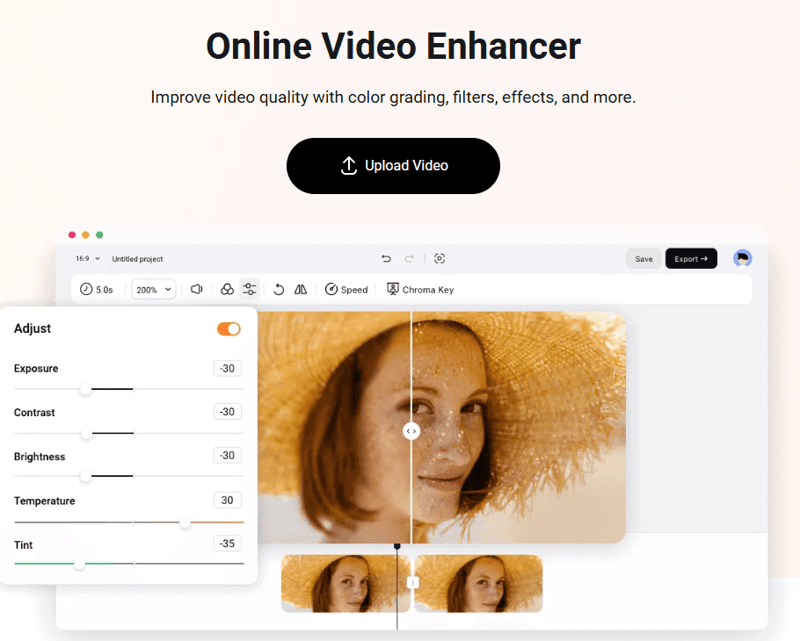800x641 pixels.
Task: Enable the Adjust panel toggle
Action: (229, 328)
